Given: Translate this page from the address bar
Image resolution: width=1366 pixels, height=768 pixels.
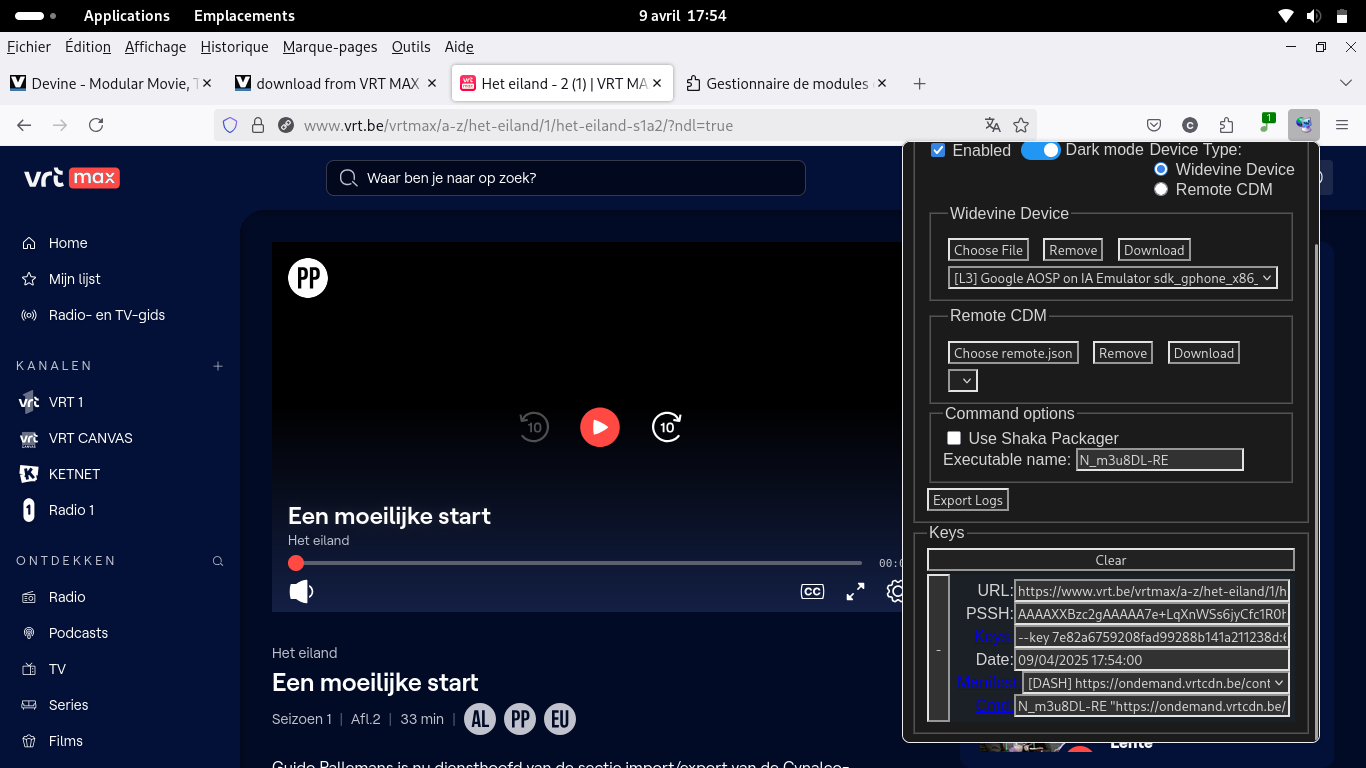Looking at the screenshot, I should (992, 125).
